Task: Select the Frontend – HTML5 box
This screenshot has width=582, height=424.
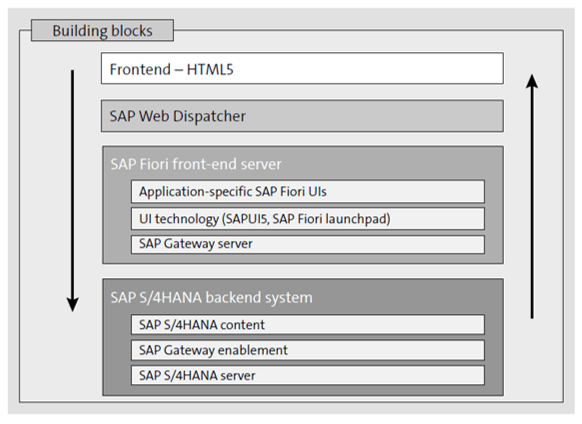Action: tap(302, 68)
